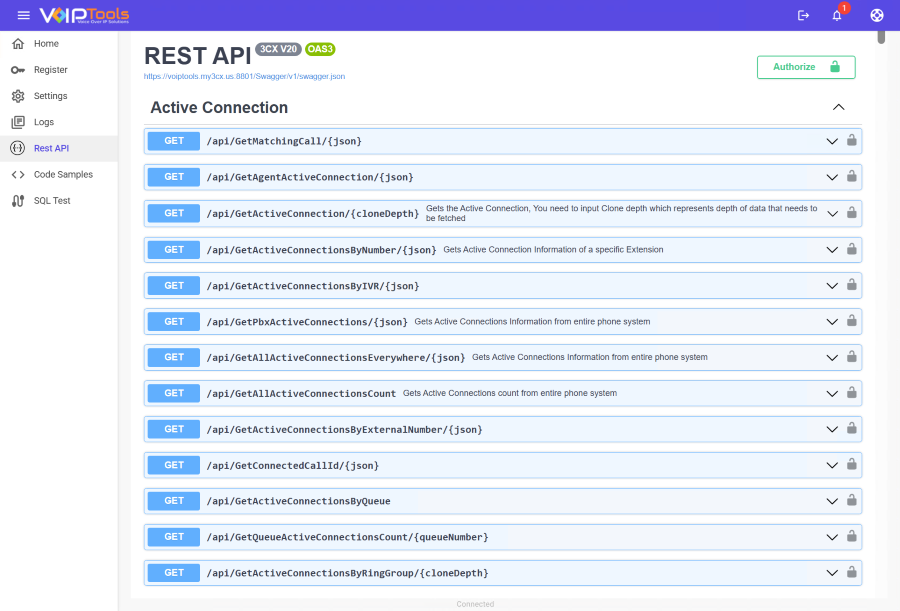
Task: Click the logout icon in header
Action: [803, 15]
